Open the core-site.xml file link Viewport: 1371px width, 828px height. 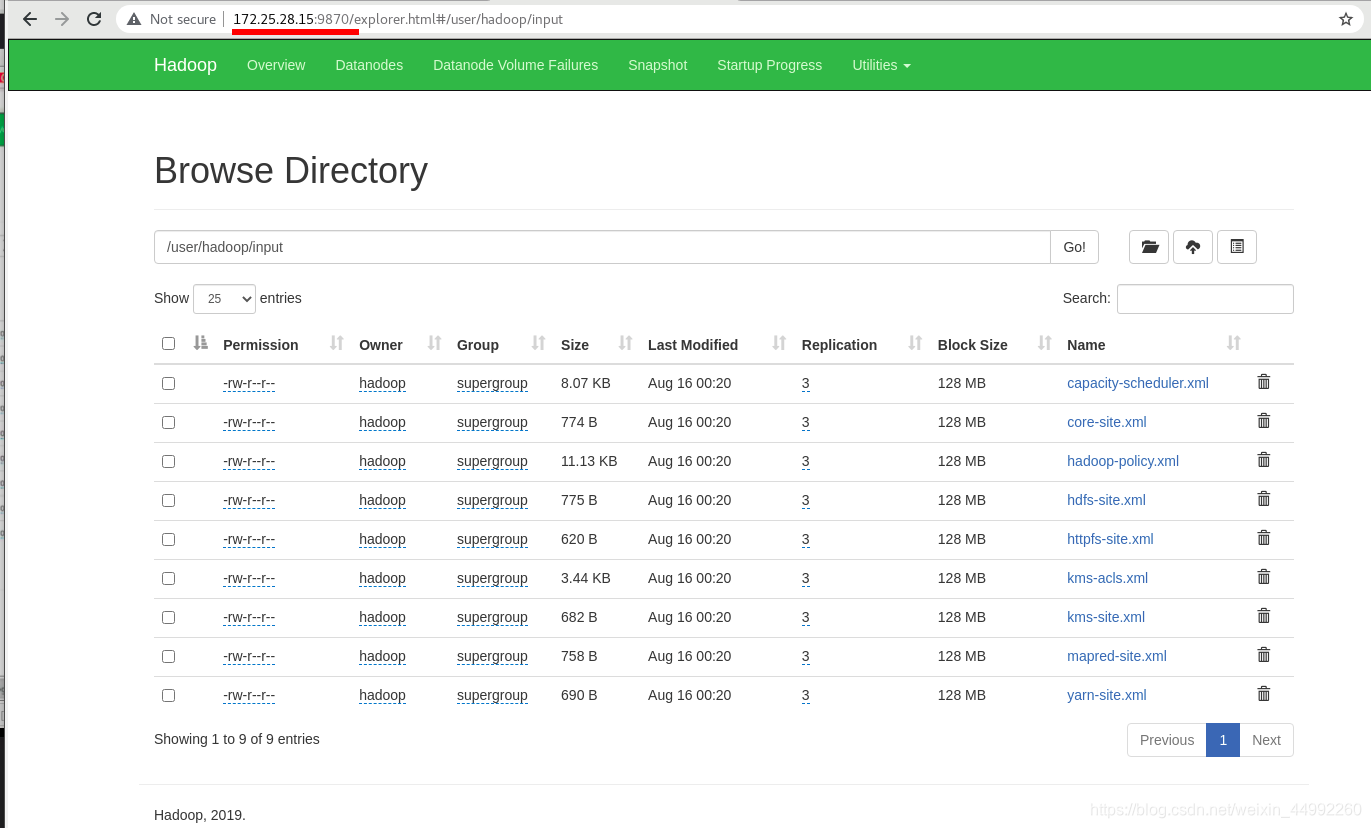tap(1107, 422)
